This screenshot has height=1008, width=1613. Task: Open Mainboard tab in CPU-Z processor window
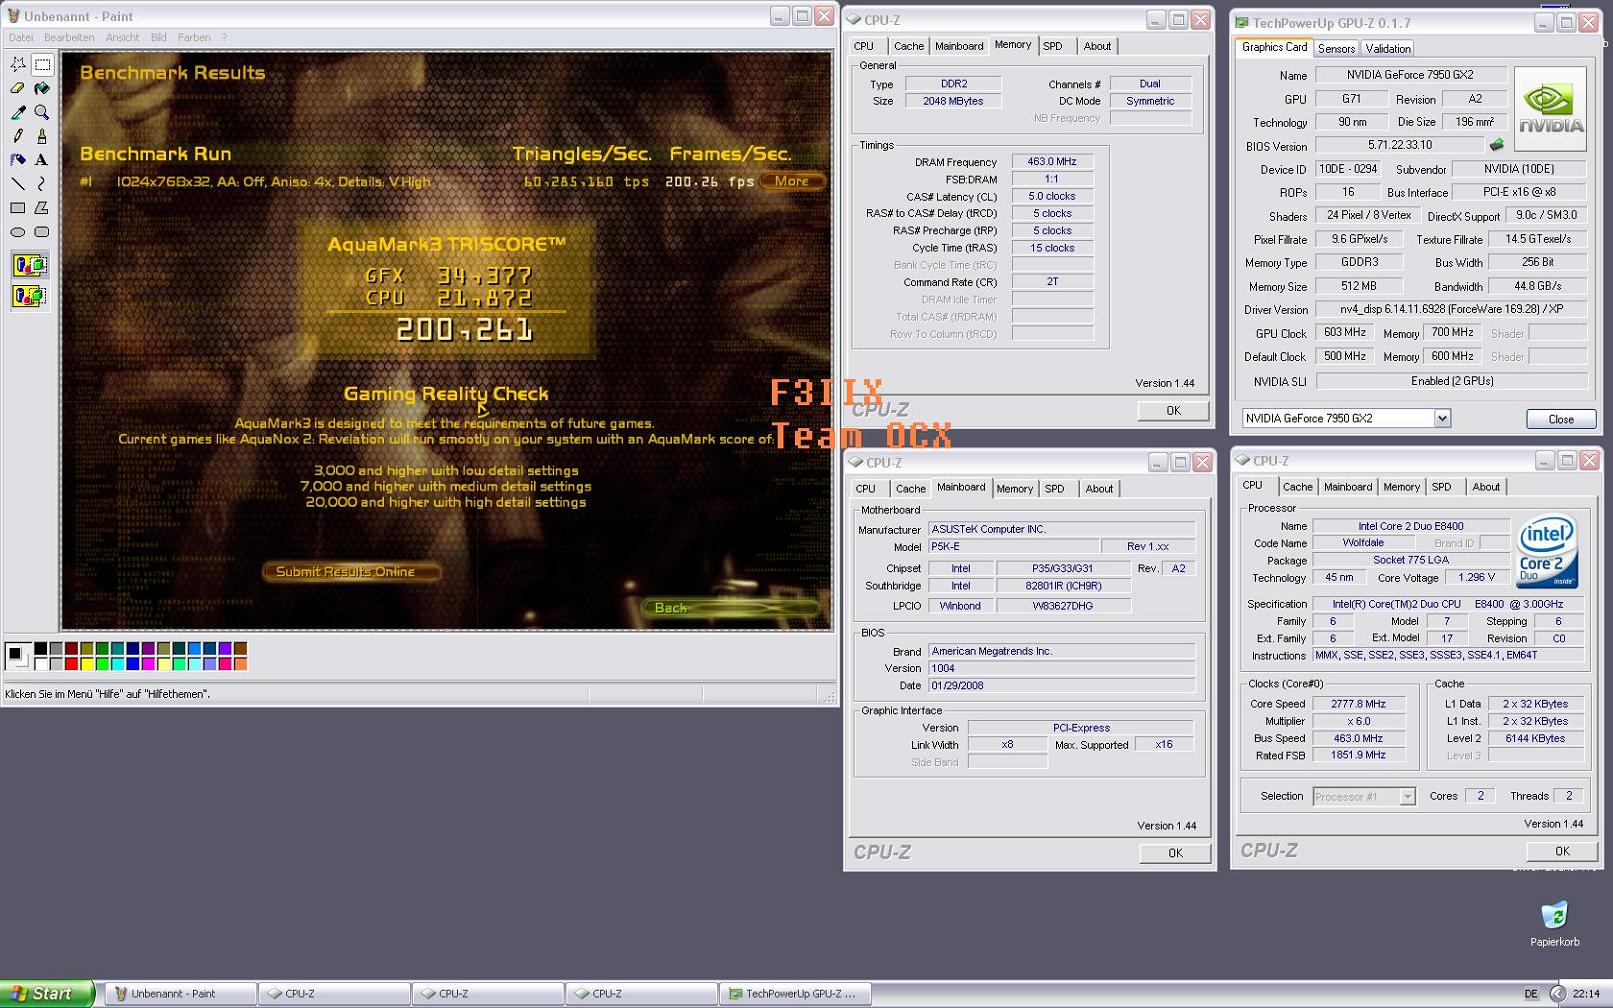click(x=1348, y=487)
